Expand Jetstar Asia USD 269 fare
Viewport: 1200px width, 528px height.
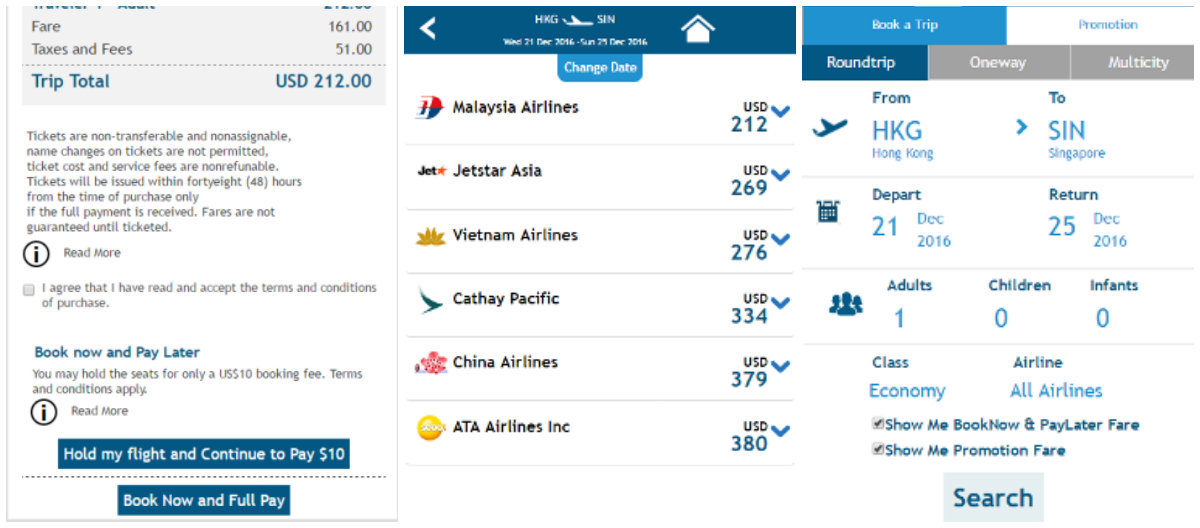[780, 176]
